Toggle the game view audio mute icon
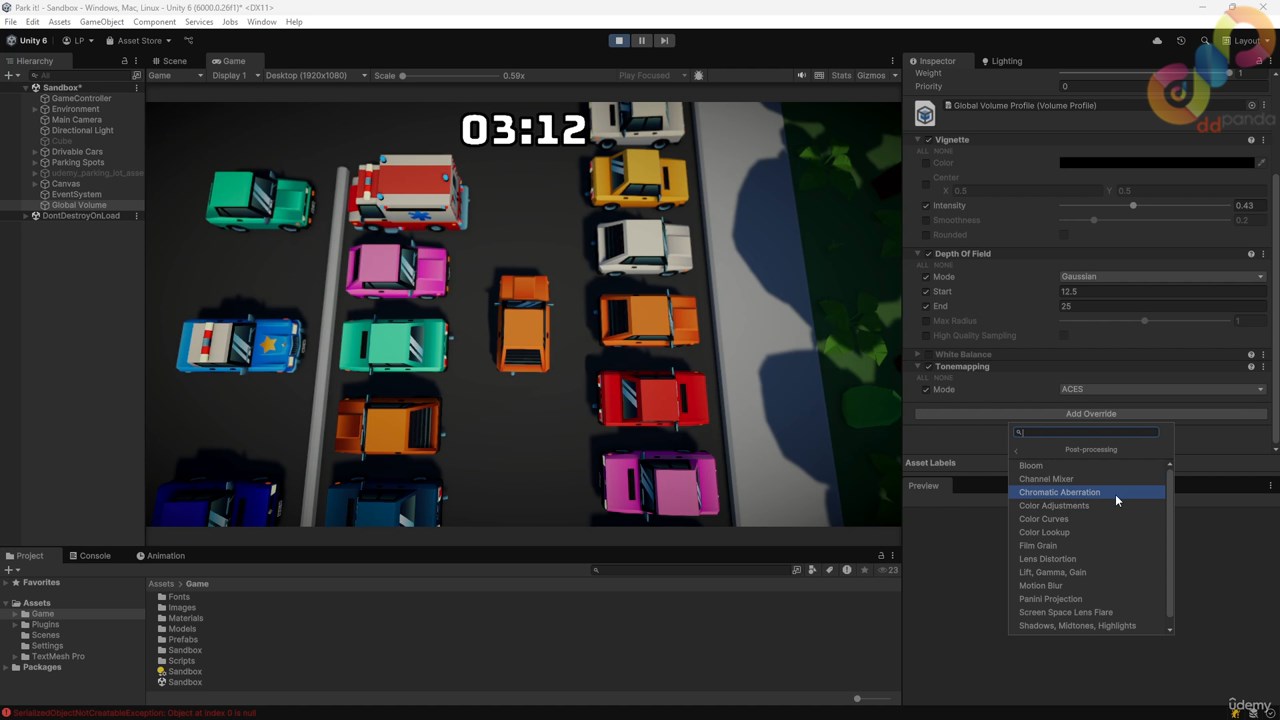Viewport: 1280px width, 720px height. [x=801, y=76]
